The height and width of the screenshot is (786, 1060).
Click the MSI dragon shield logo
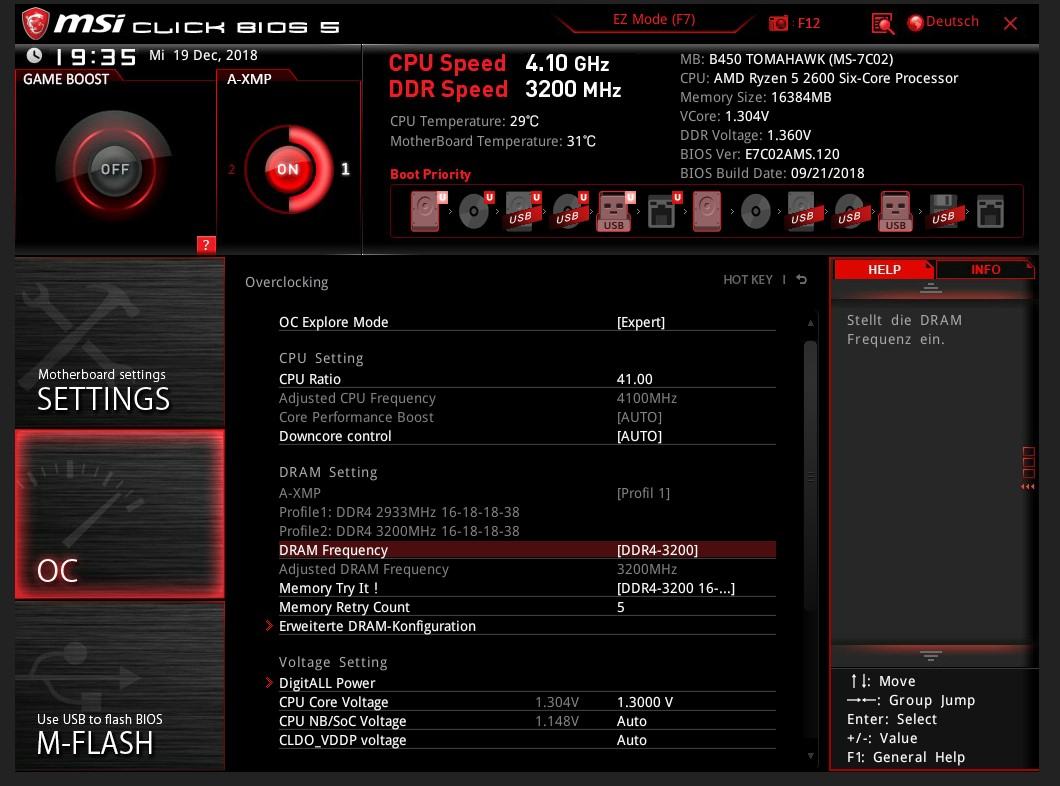pos(36,23)
